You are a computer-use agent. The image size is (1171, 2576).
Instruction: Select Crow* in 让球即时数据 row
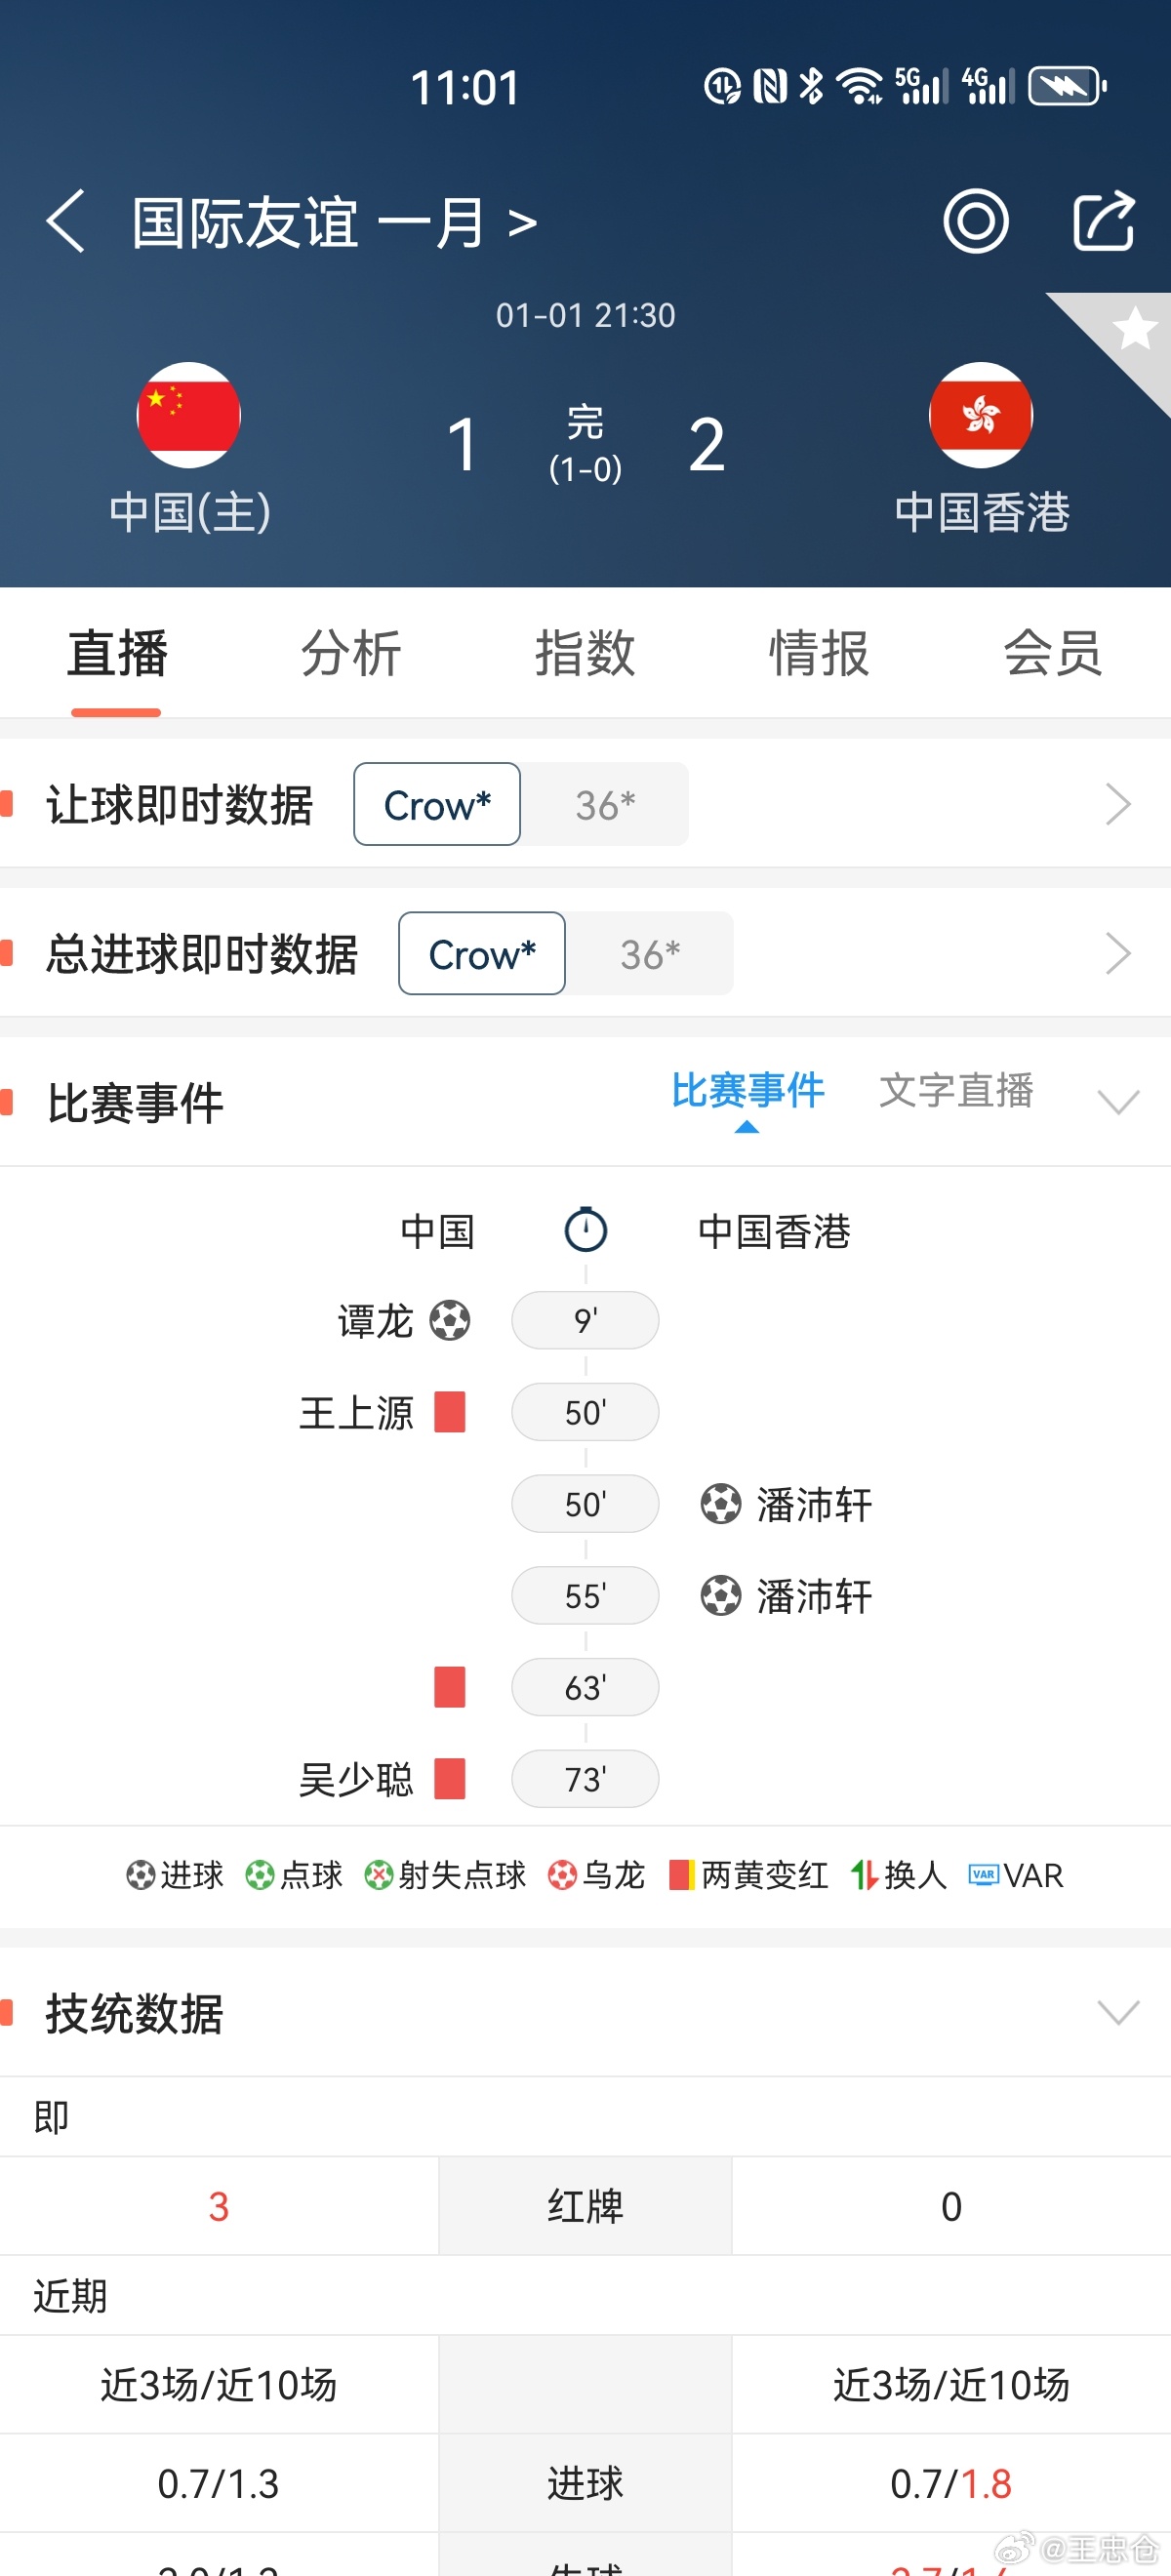click(x=437, y=804)
